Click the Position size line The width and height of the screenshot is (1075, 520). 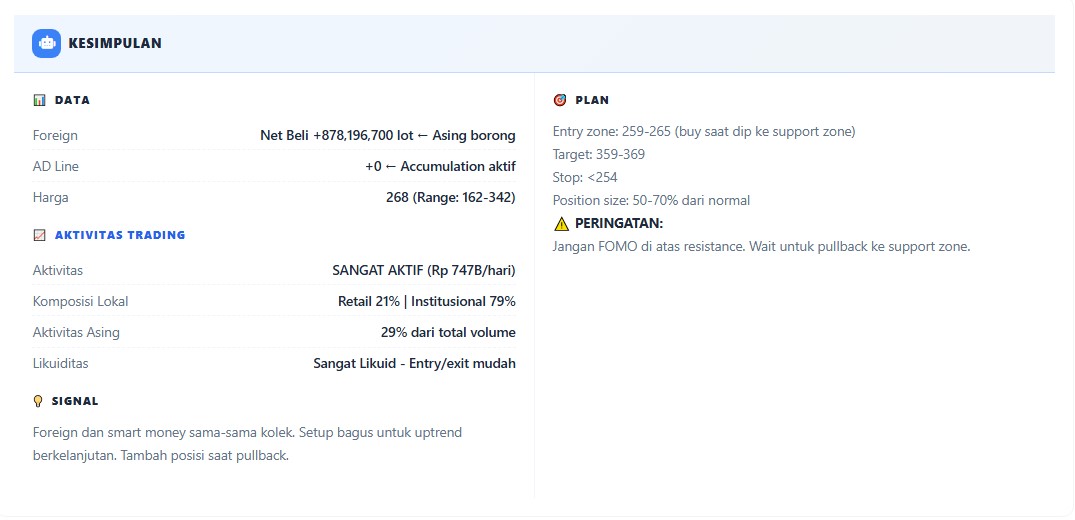651,200
